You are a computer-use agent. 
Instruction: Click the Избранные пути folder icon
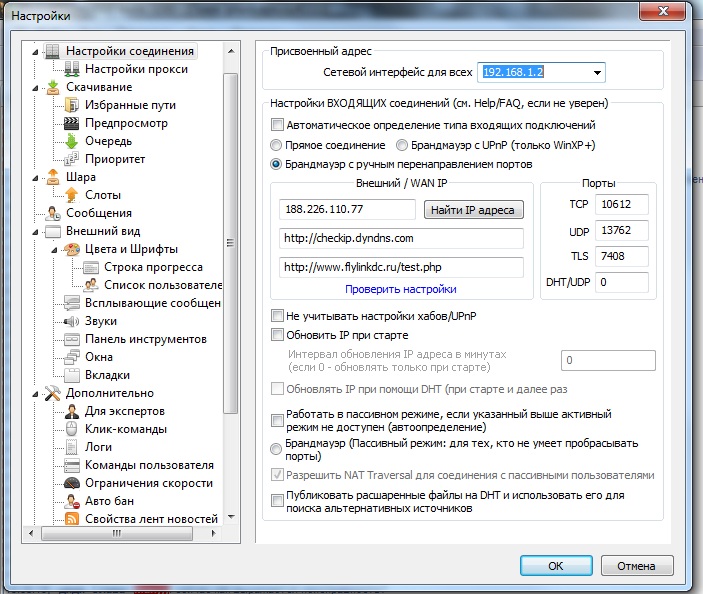pos(72,105)
